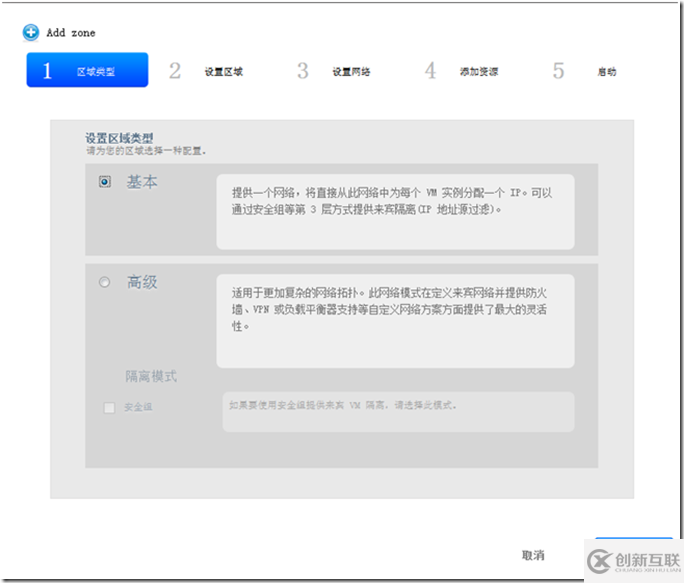Screen dimensions: 684x583
Task: Click the 设置区域类型 heading
Action: pyautogui.click(x=119, y=138)
